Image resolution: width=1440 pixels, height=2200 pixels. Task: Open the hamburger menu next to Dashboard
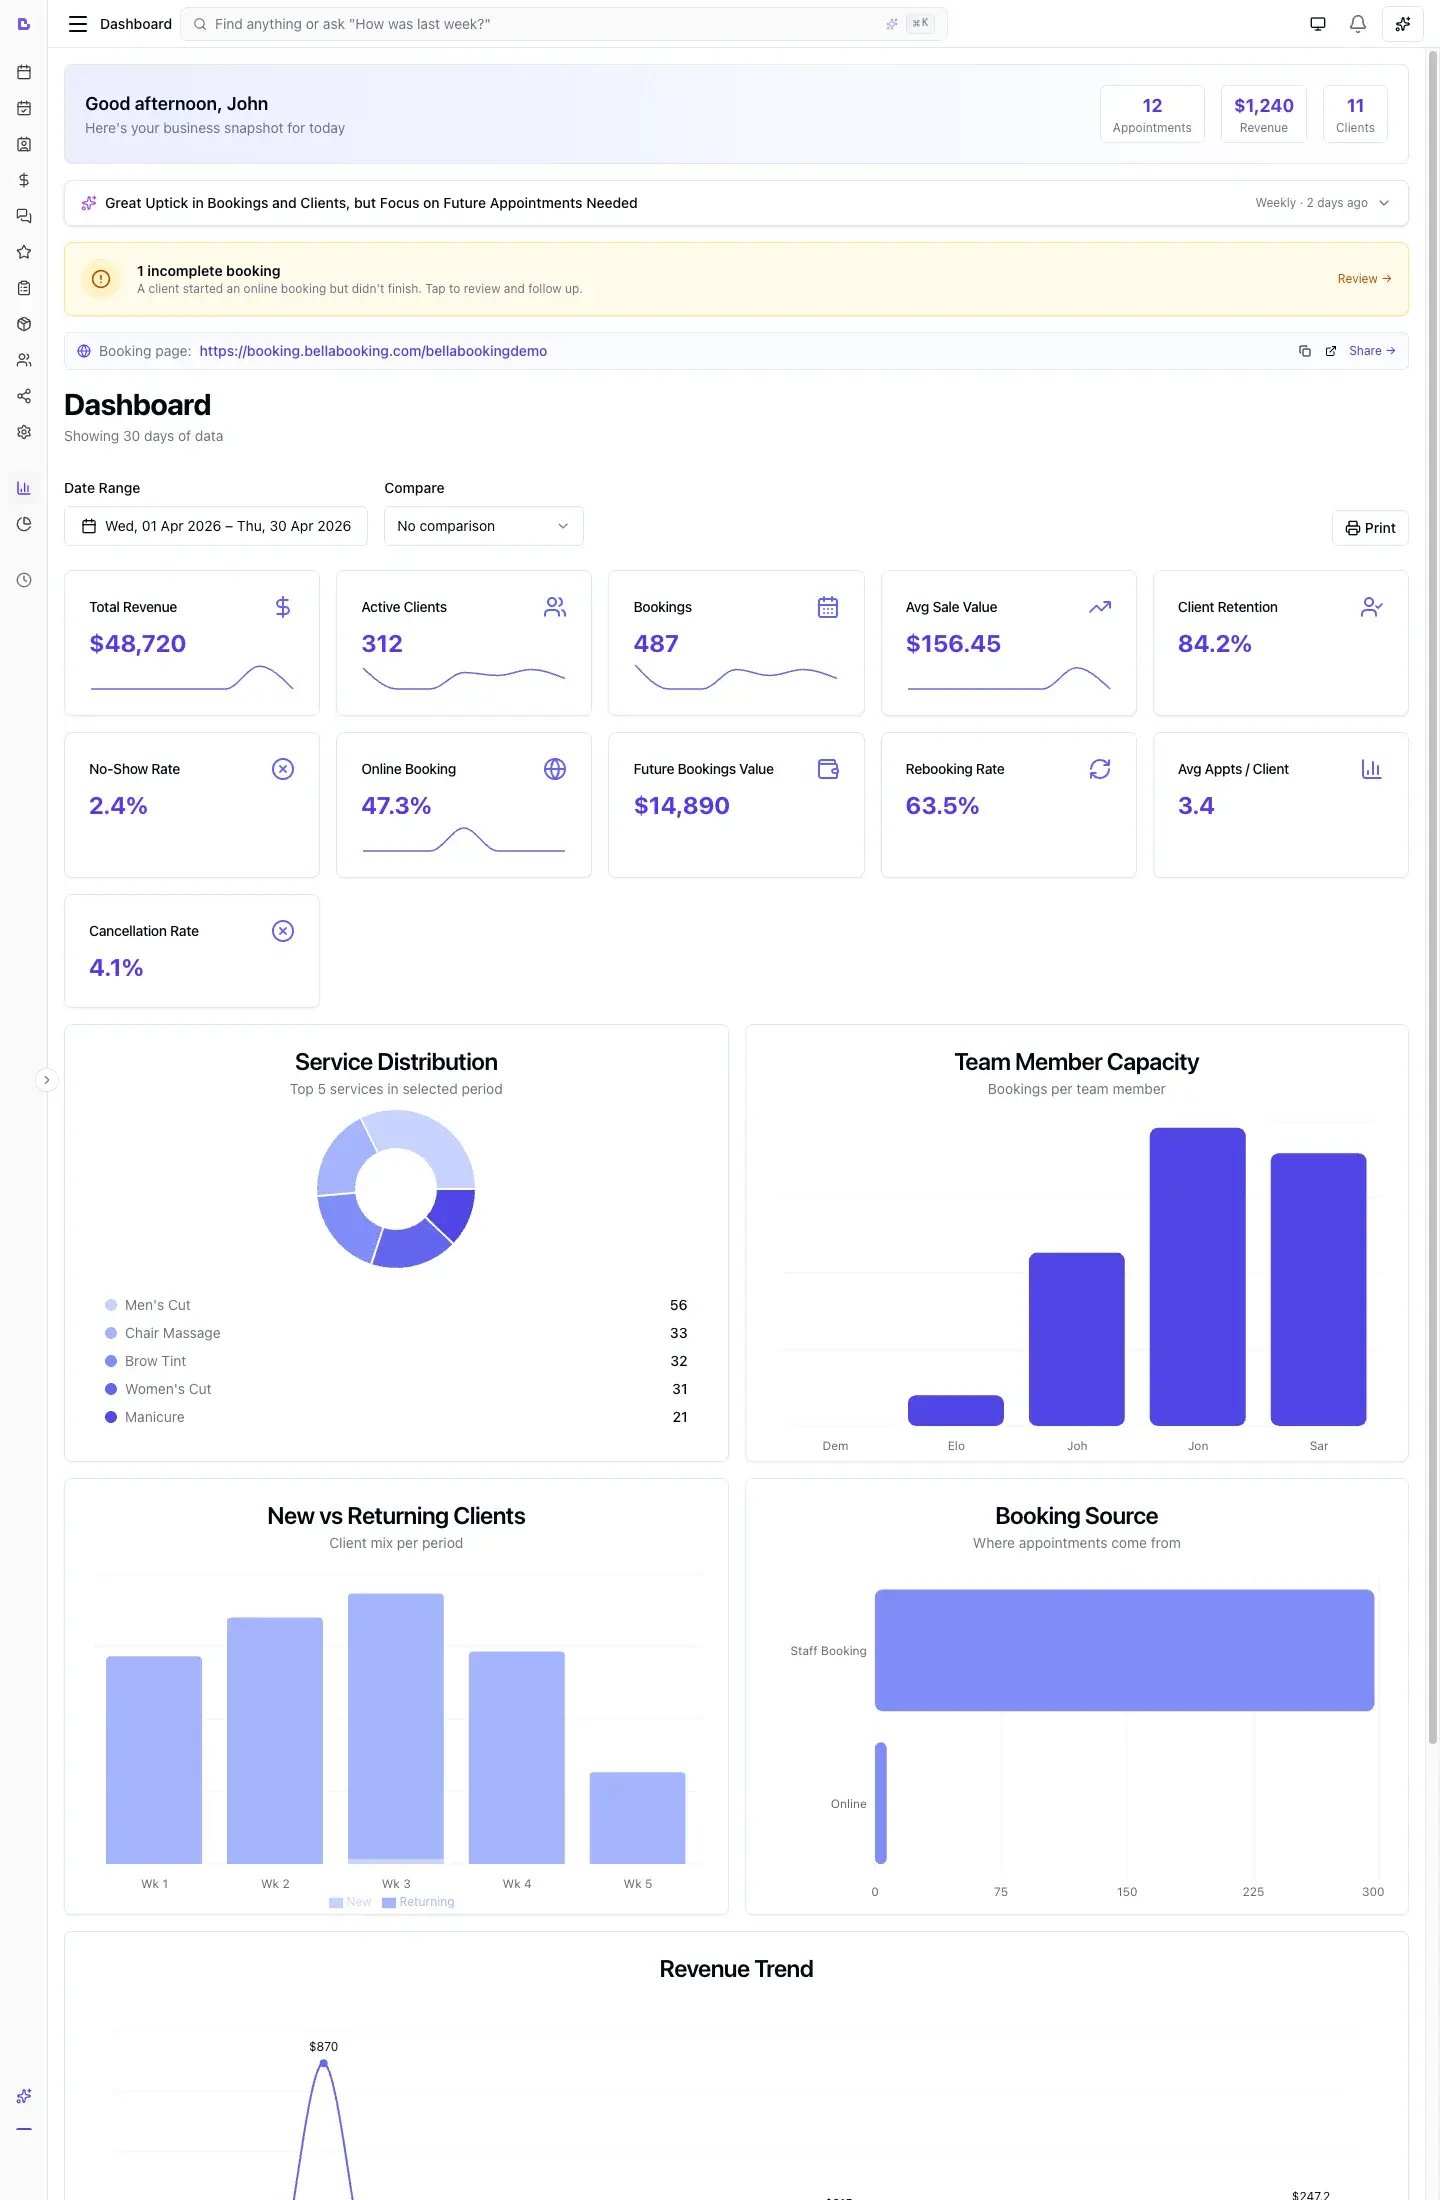click(77, 24)
